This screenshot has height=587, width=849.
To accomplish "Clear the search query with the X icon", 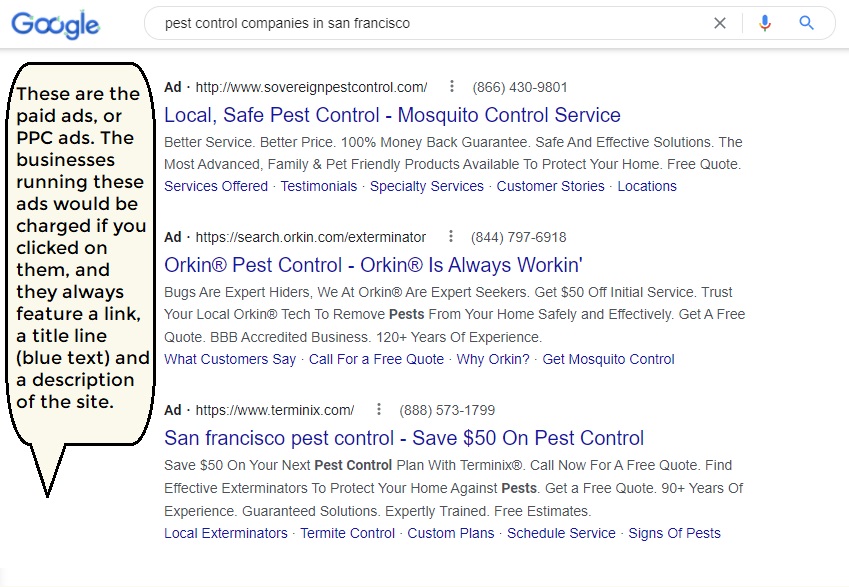I will pyautogui.click(x=720, y=23).
